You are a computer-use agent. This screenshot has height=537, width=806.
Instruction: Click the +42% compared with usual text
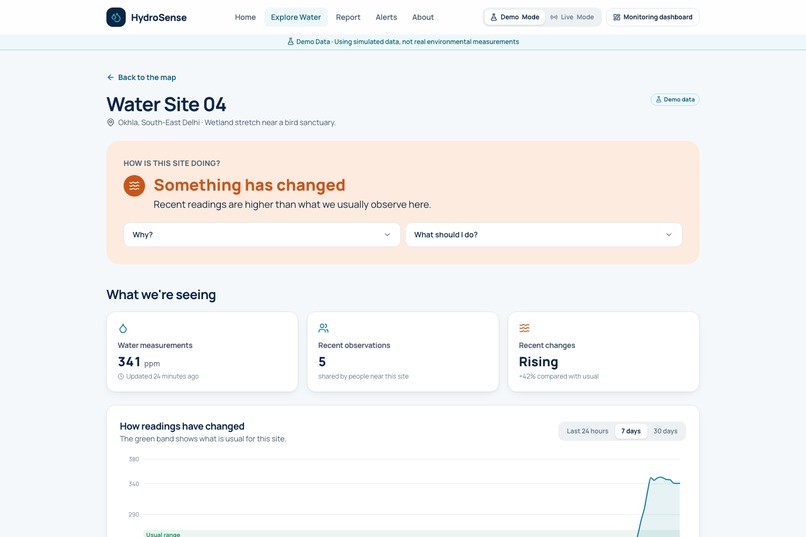tap(559, 376)
